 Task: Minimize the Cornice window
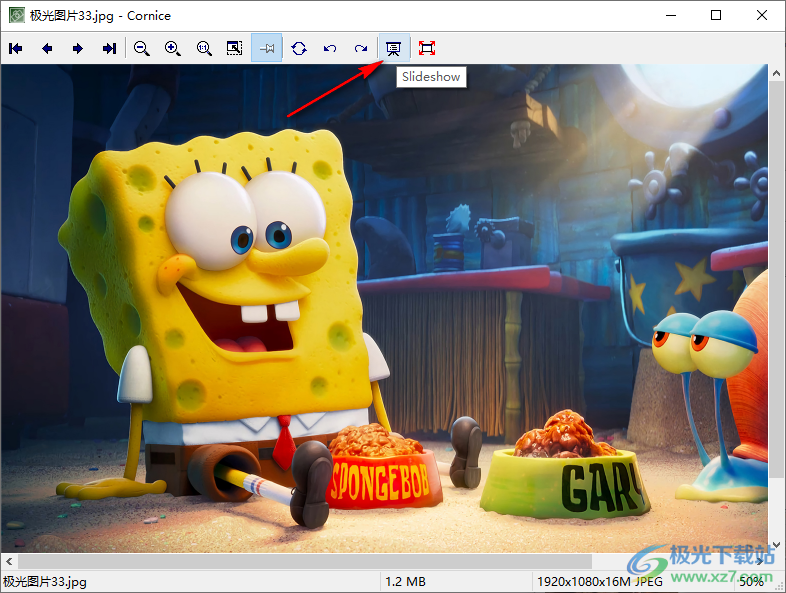[x=671, y=16]
